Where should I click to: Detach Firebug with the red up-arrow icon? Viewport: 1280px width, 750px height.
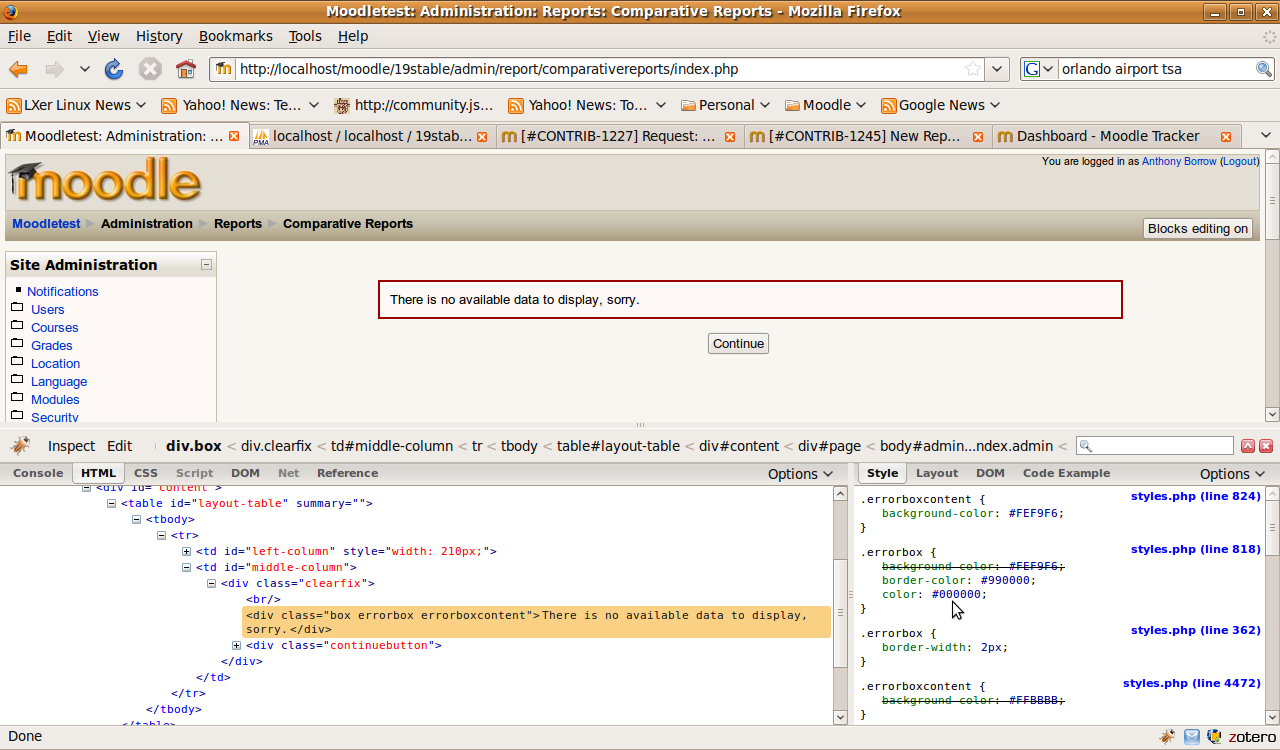point(1248,446)
